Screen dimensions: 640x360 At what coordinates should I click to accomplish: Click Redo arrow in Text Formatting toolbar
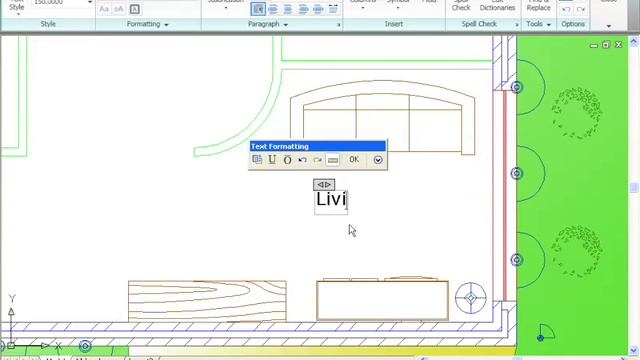click(x=318, y=160)
